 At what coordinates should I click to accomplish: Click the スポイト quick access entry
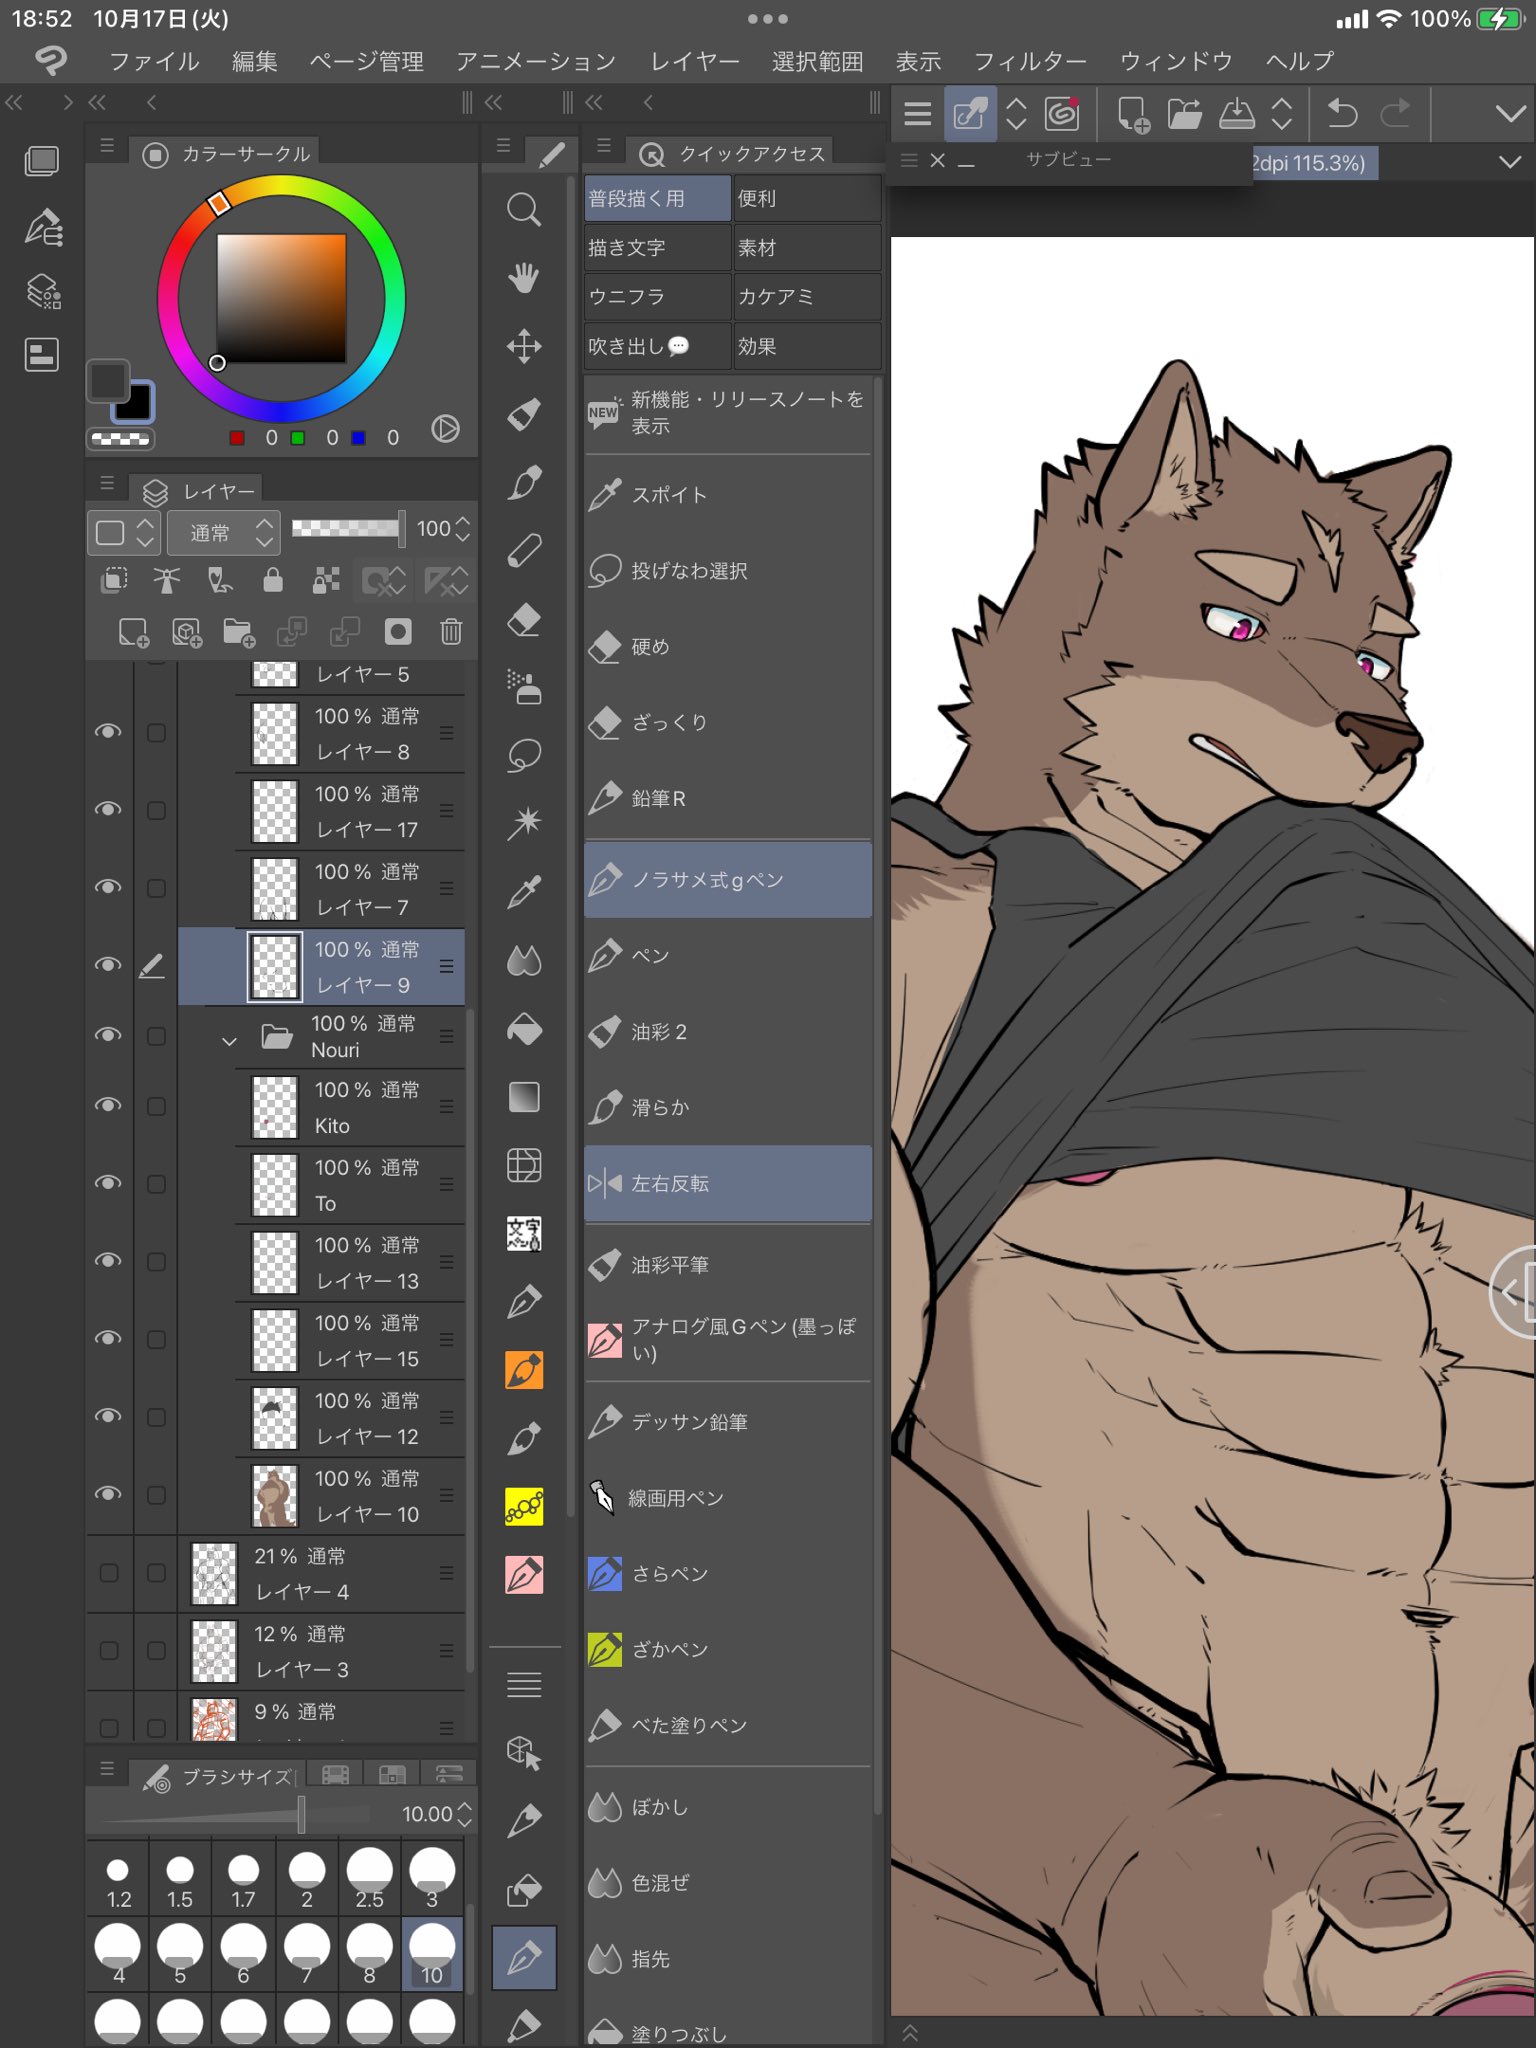click(x=727, y=494)
